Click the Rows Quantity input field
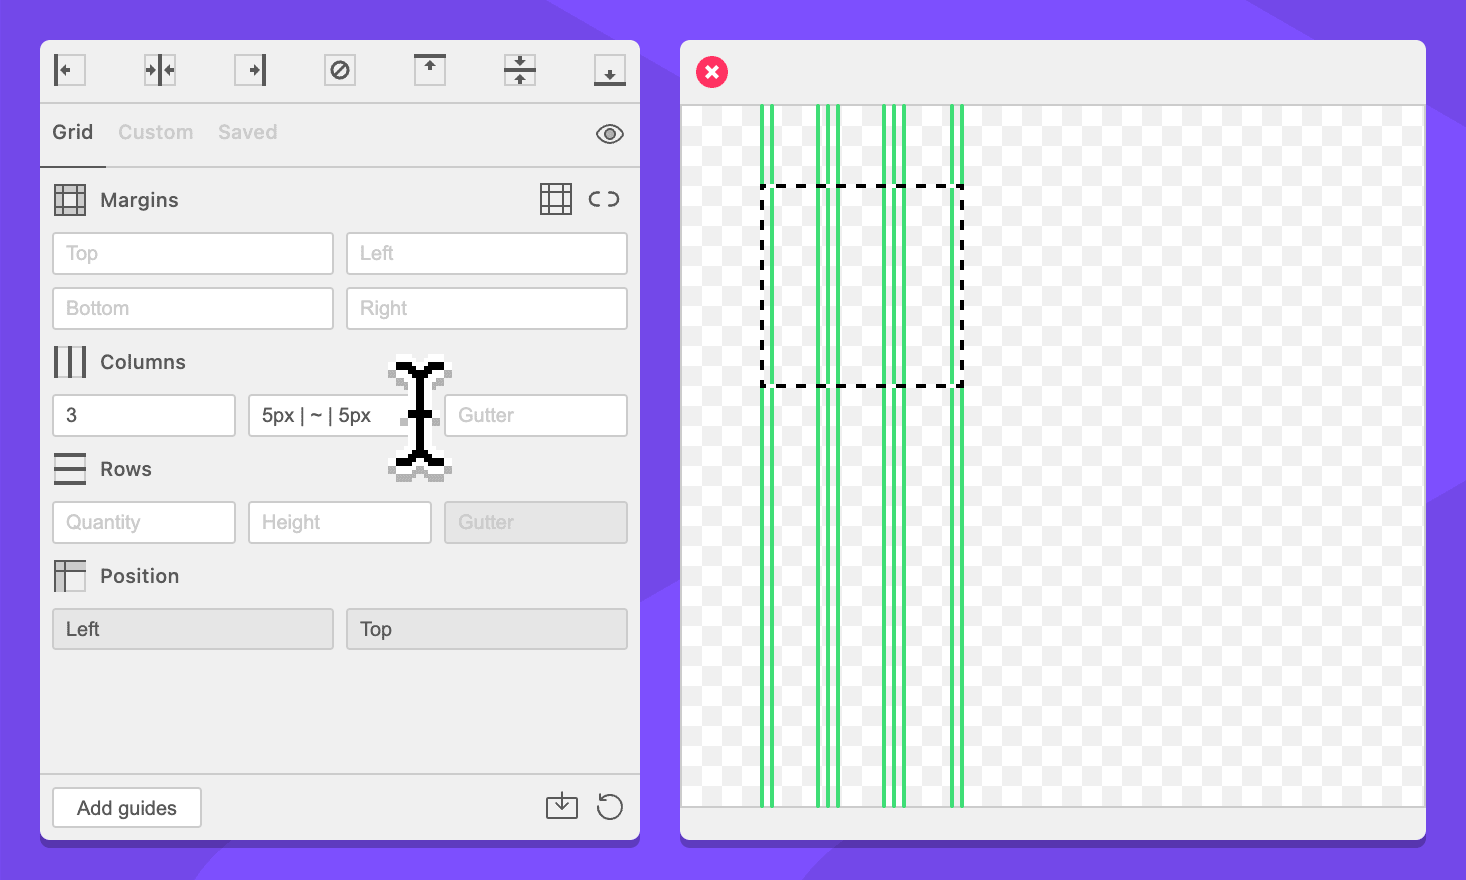This screenshot has width=1466, height=880. coord(144,522)
